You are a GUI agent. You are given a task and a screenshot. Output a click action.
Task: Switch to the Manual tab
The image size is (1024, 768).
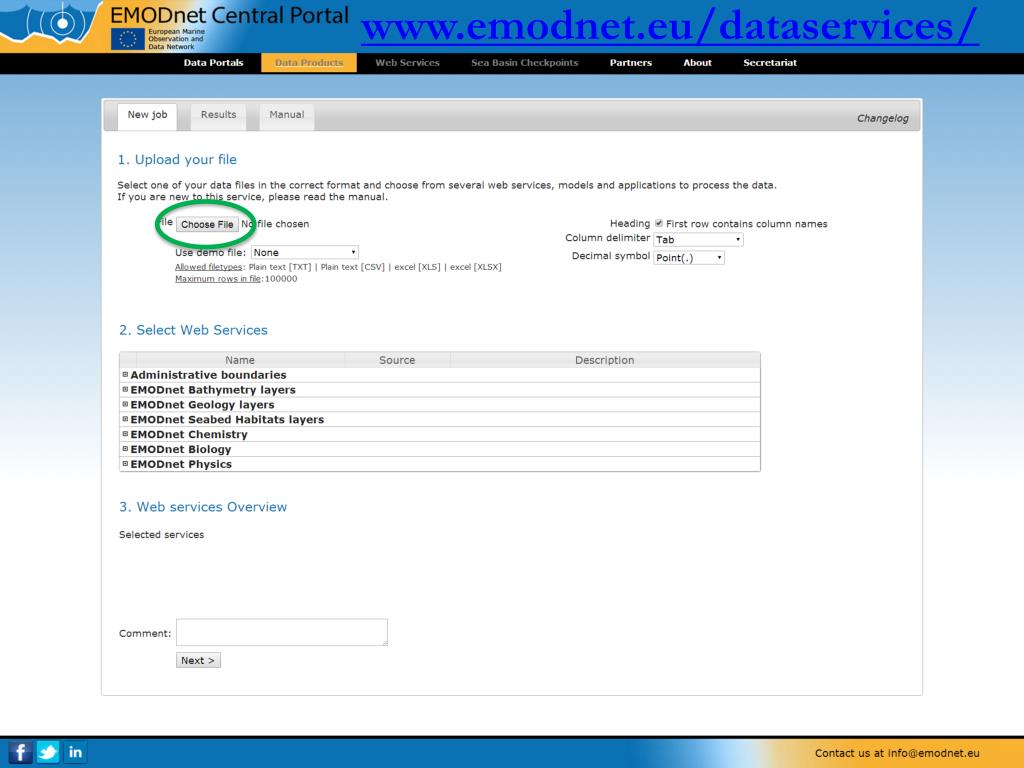click(287, 116)
